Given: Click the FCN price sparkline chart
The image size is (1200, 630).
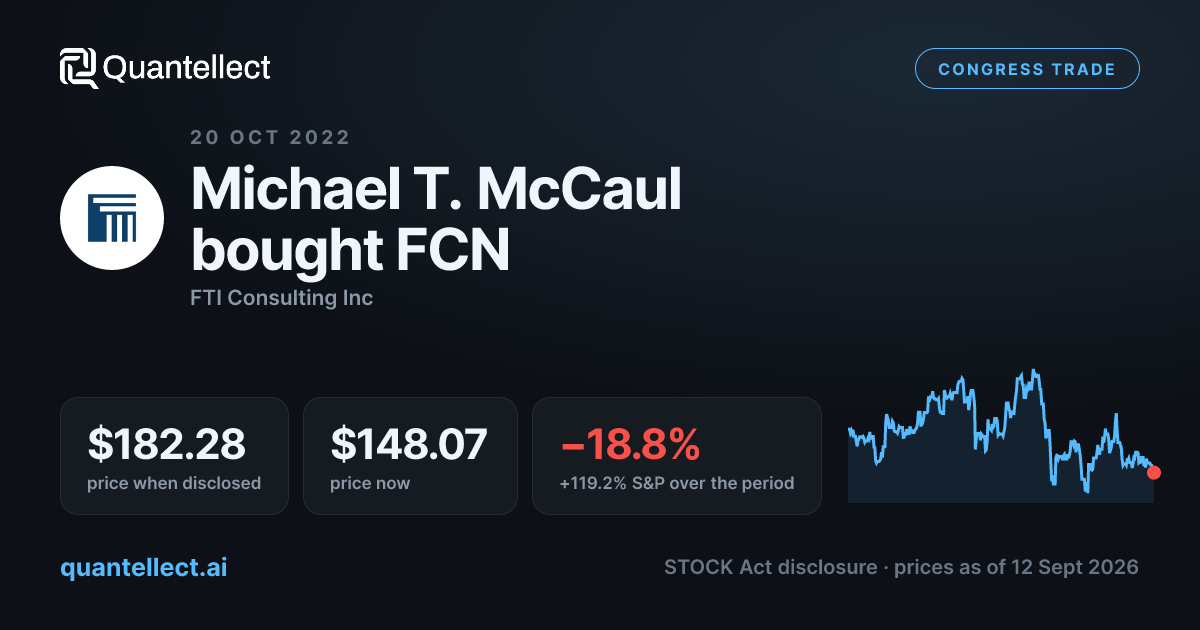Looking at the screenshot, I should pos(1000,436).
